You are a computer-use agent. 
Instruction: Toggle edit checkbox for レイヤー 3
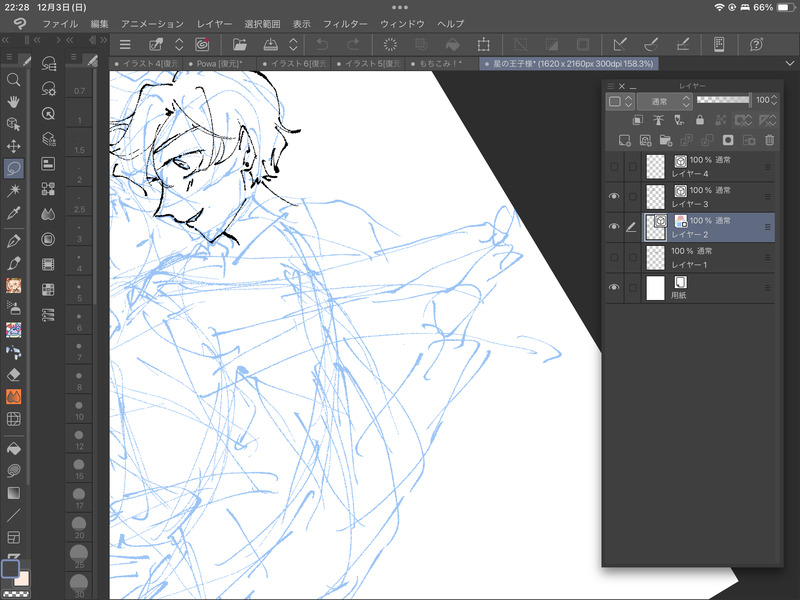pyautogui.click(x=633, y=196)
